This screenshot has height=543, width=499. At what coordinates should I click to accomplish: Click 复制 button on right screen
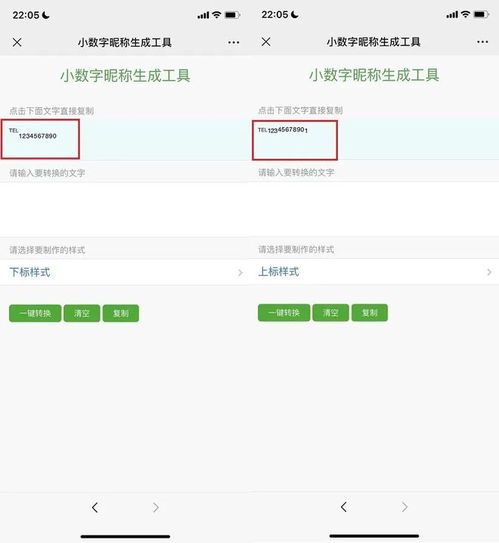pos(370,313)
